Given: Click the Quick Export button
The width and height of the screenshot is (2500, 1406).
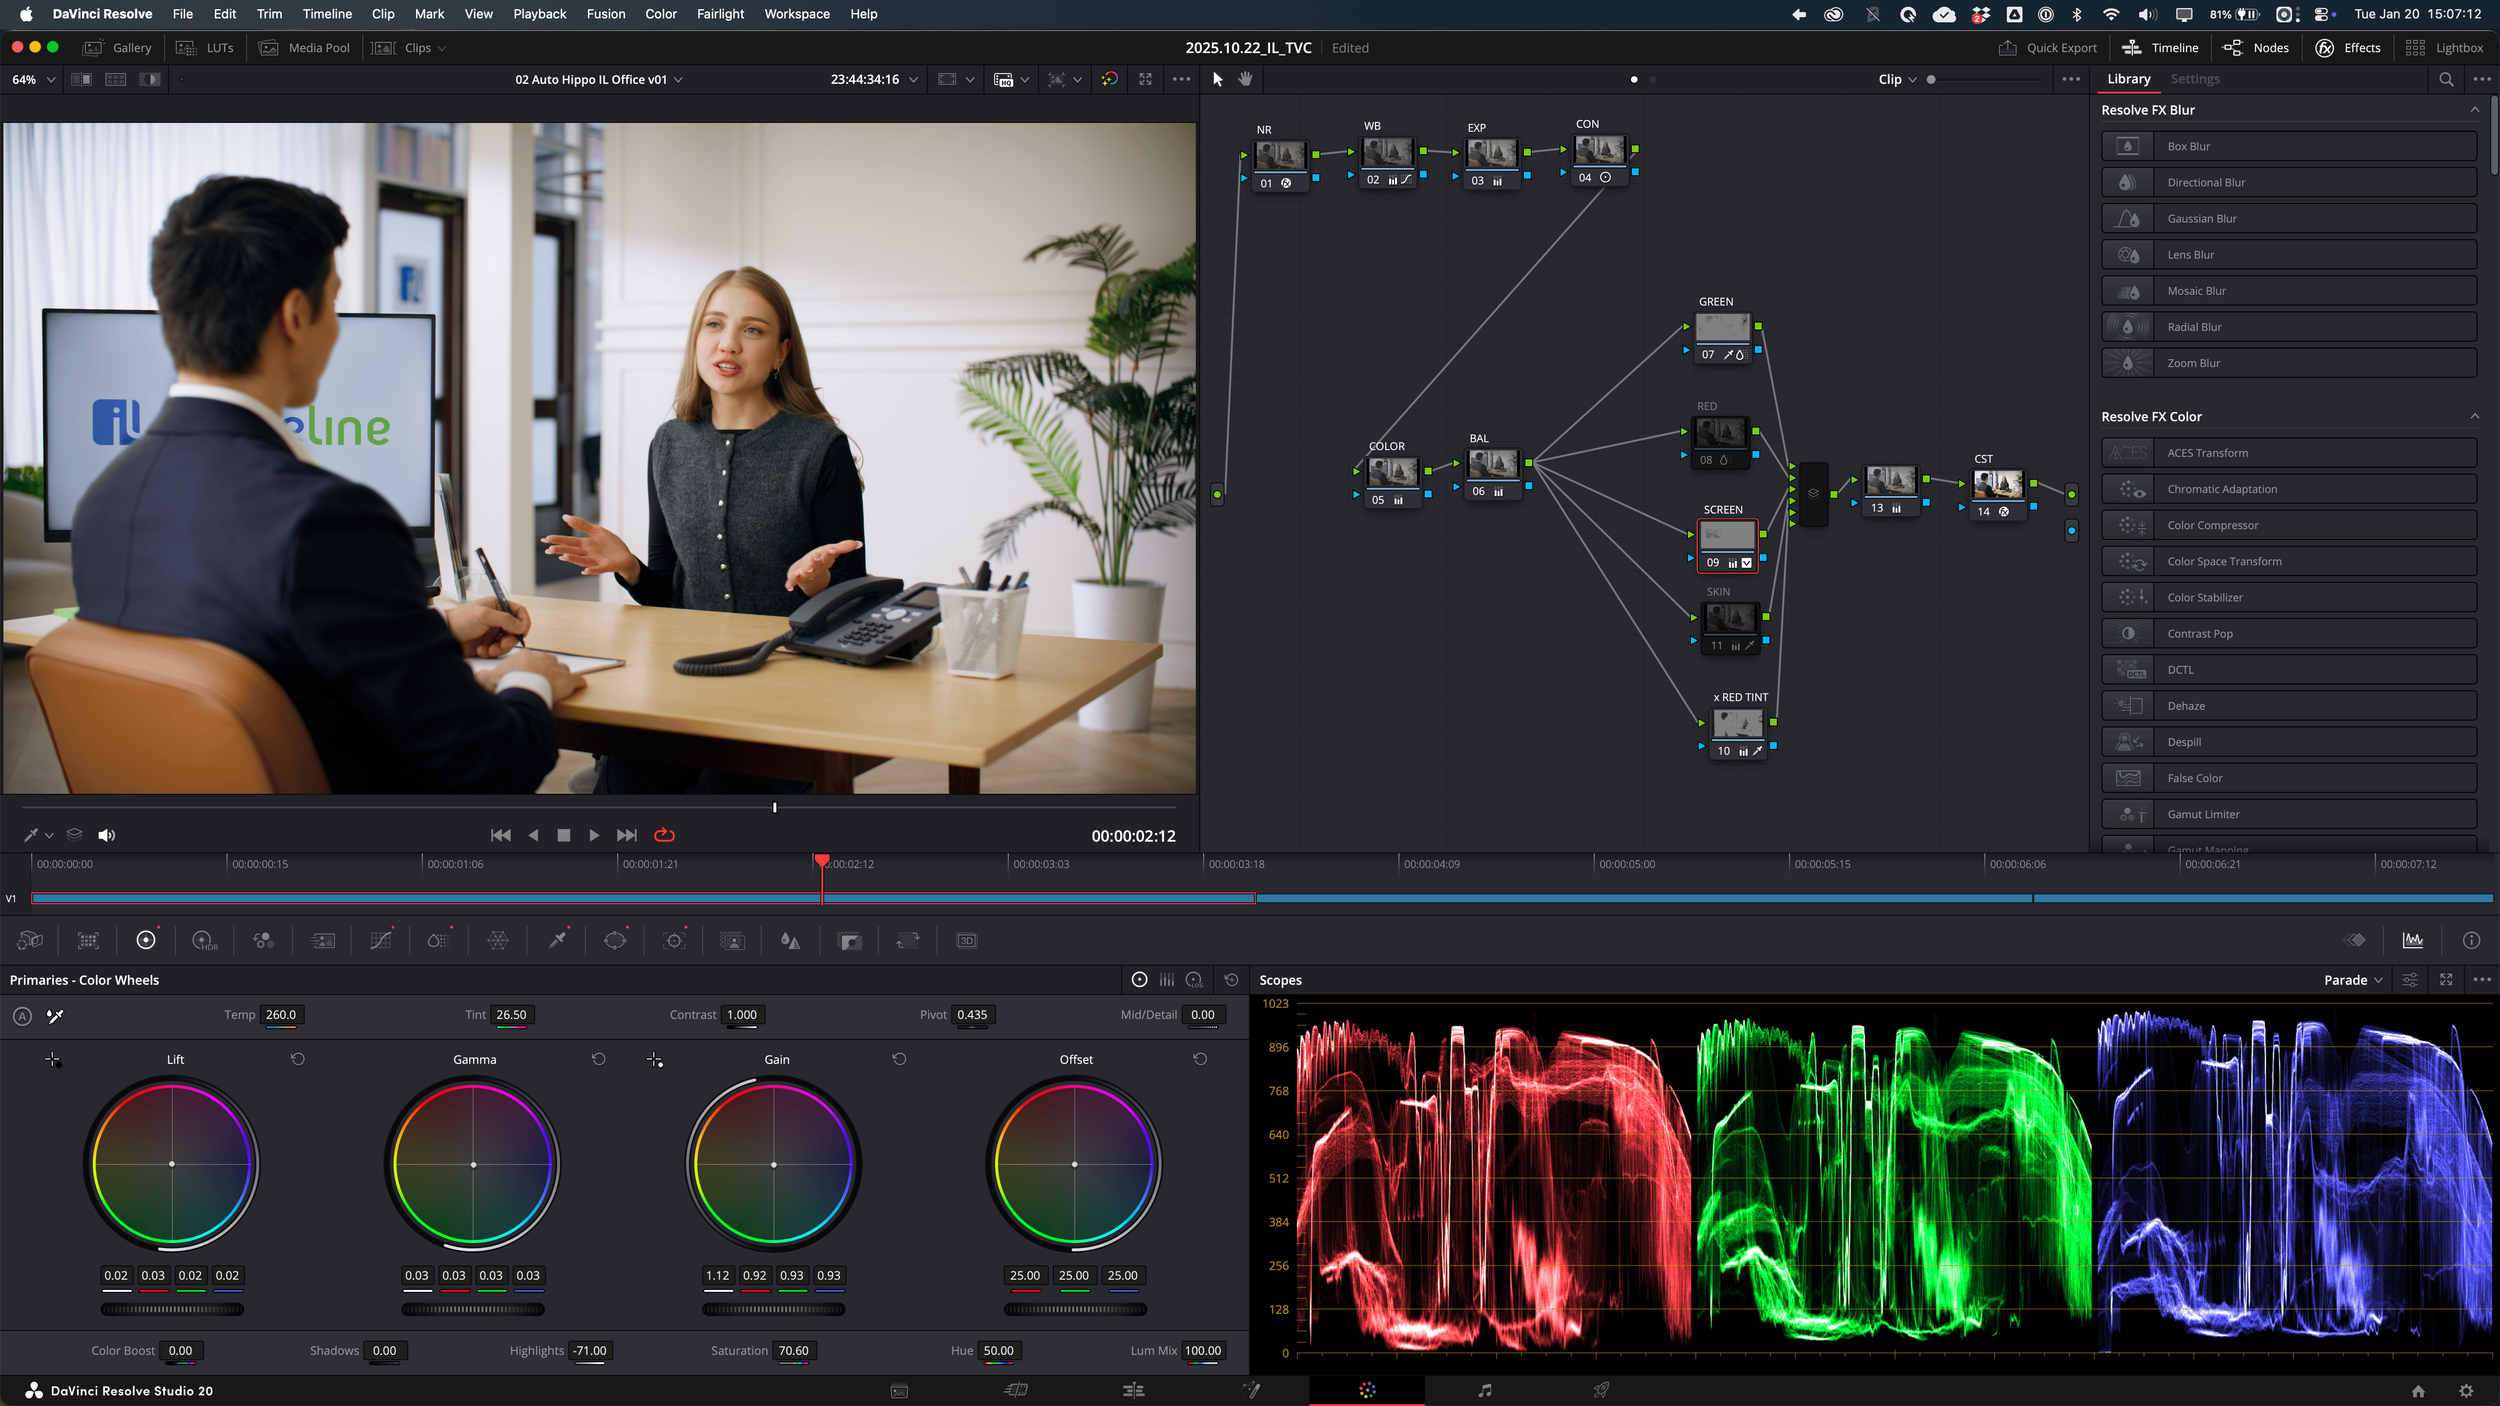Looking at the screenshot, I should 2047,48.
